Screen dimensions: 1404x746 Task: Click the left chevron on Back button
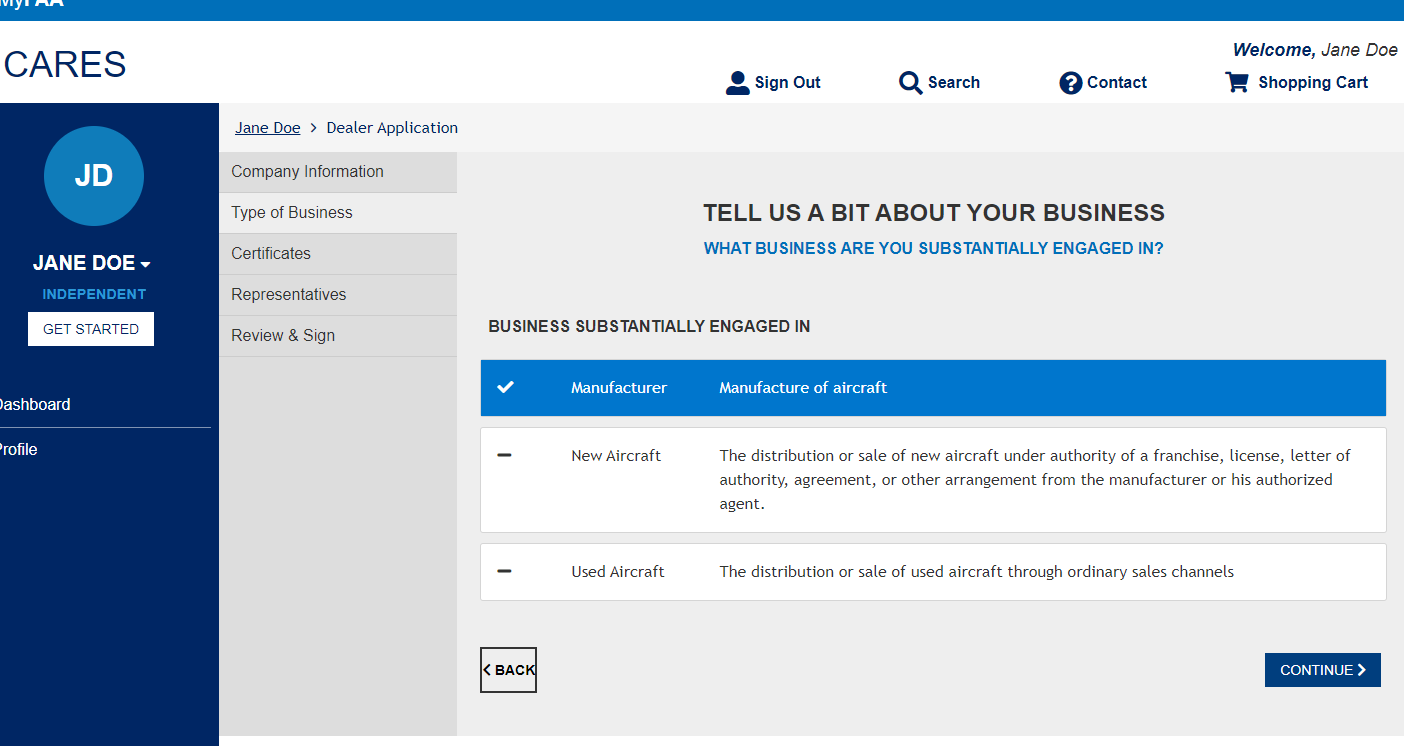coord(487,670)
